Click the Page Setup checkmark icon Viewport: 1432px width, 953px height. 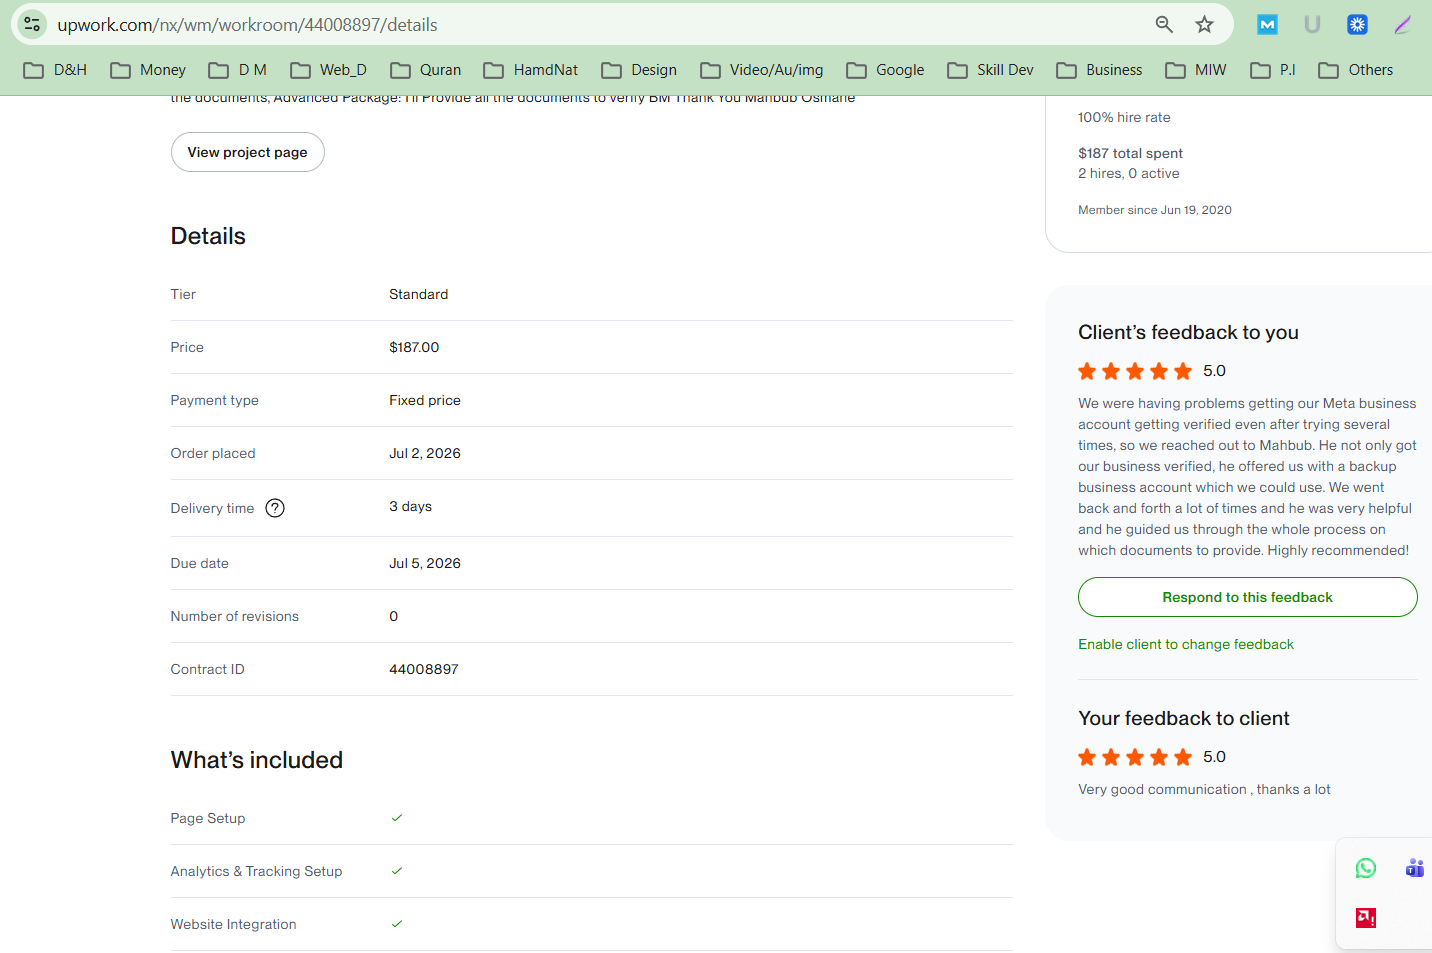pyautogui.click(x=397, y=818)
